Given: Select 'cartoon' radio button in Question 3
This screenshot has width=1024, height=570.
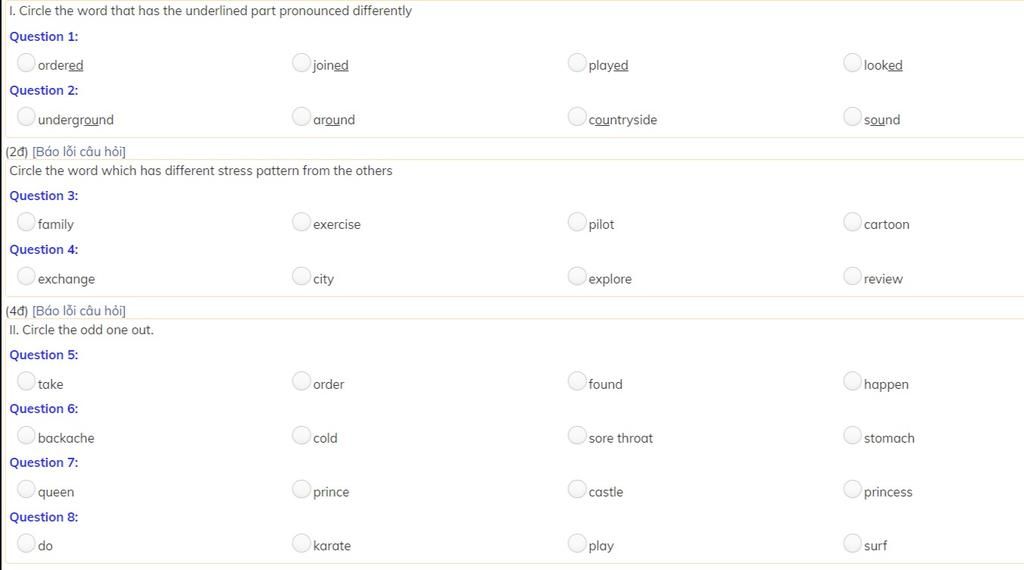Looking at the screenshot, I should point(852,222).
